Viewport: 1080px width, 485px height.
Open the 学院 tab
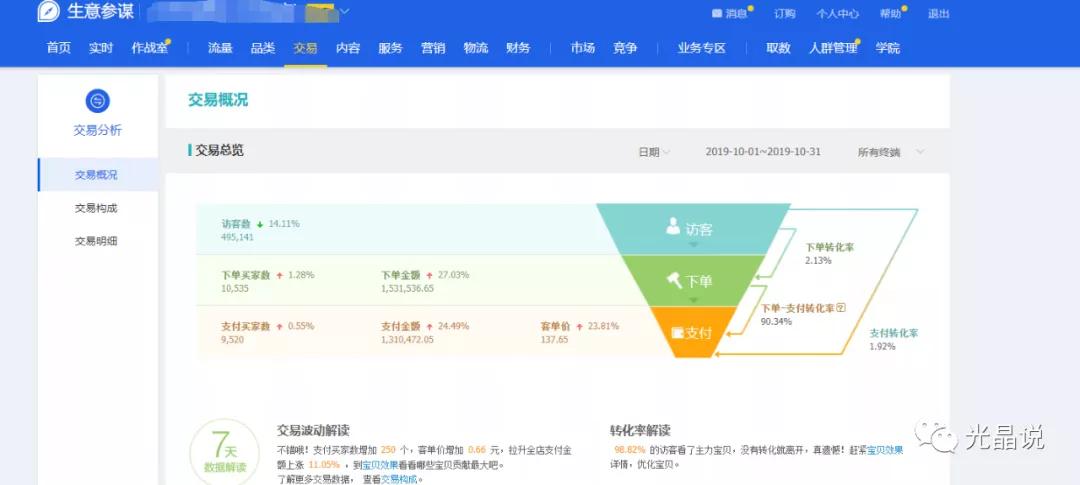(x=888, y=48)
